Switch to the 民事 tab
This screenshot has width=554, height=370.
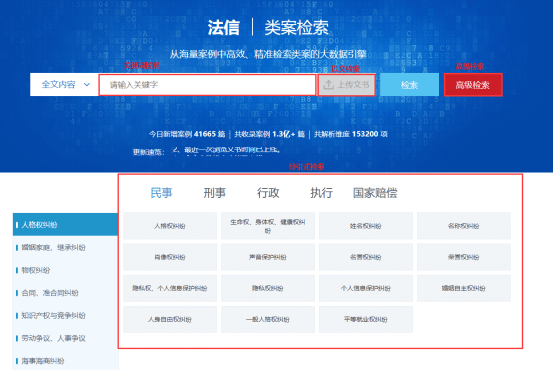click(x=161, y=193)
